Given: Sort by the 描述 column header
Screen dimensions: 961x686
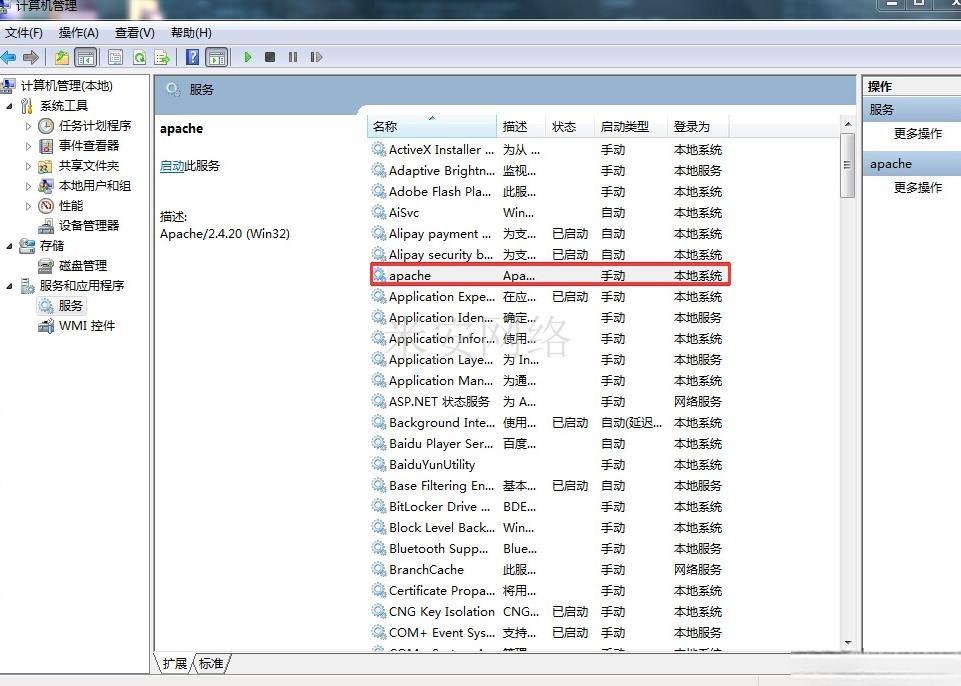Looking at the screenshot, I should pos(520,126).
